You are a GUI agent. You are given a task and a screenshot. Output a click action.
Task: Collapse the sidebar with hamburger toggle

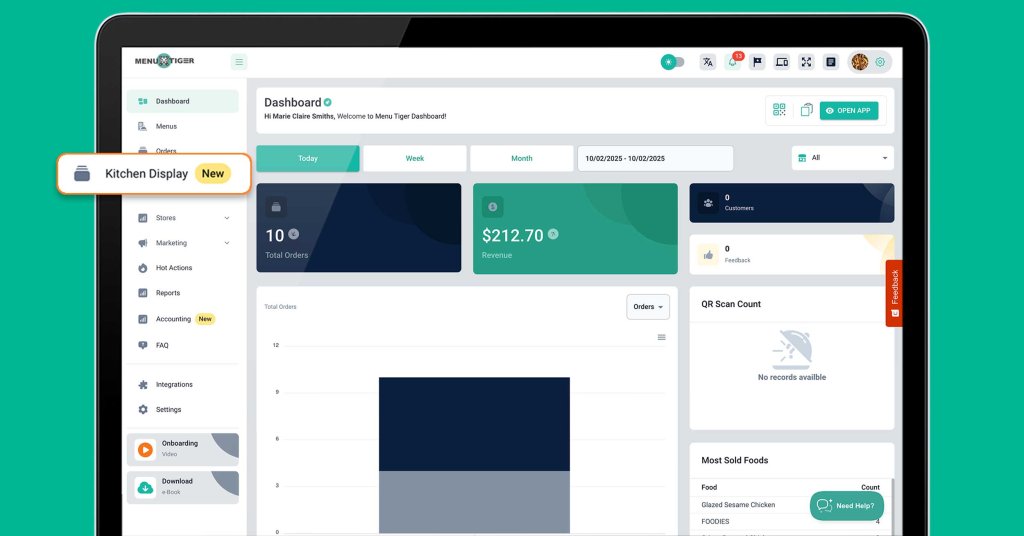coord(239,62)
